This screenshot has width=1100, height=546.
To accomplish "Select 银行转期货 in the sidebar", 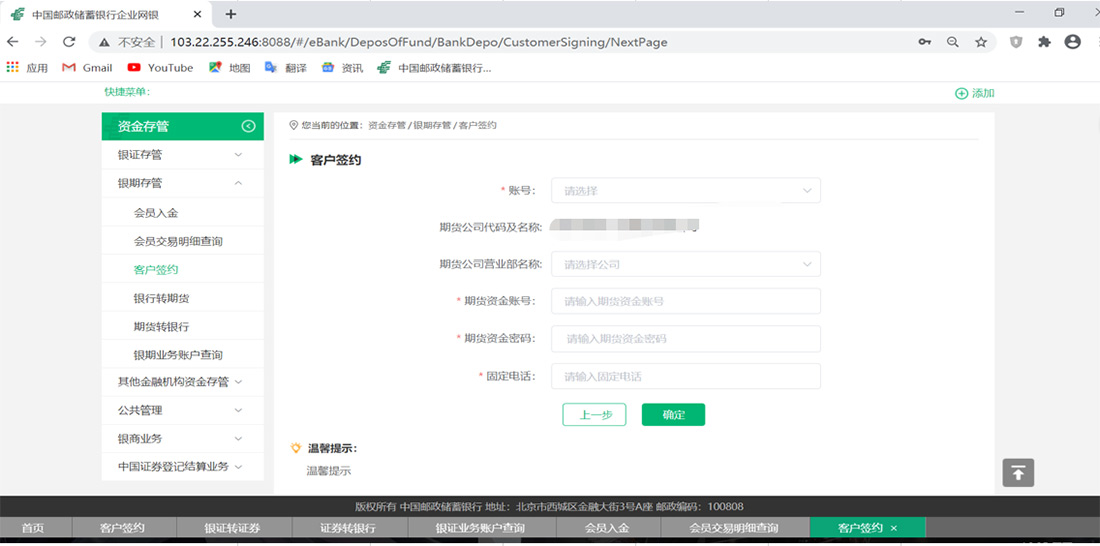I will [161, 299].
